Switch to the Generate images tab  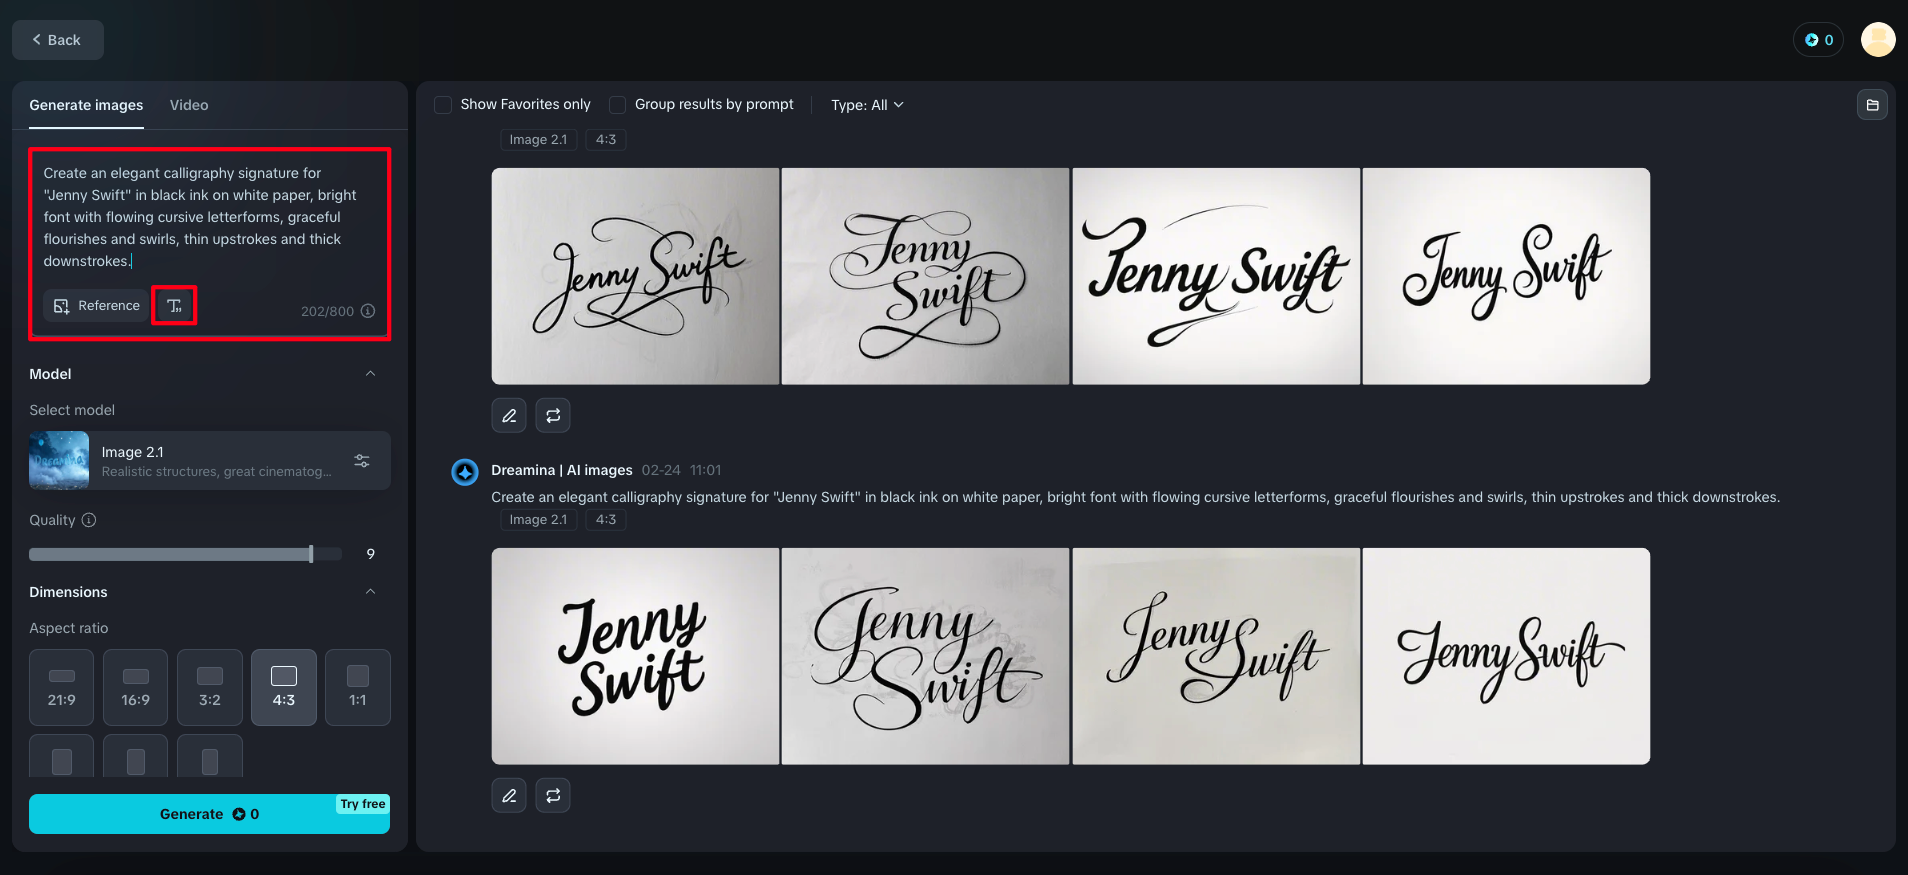point(86,105)
